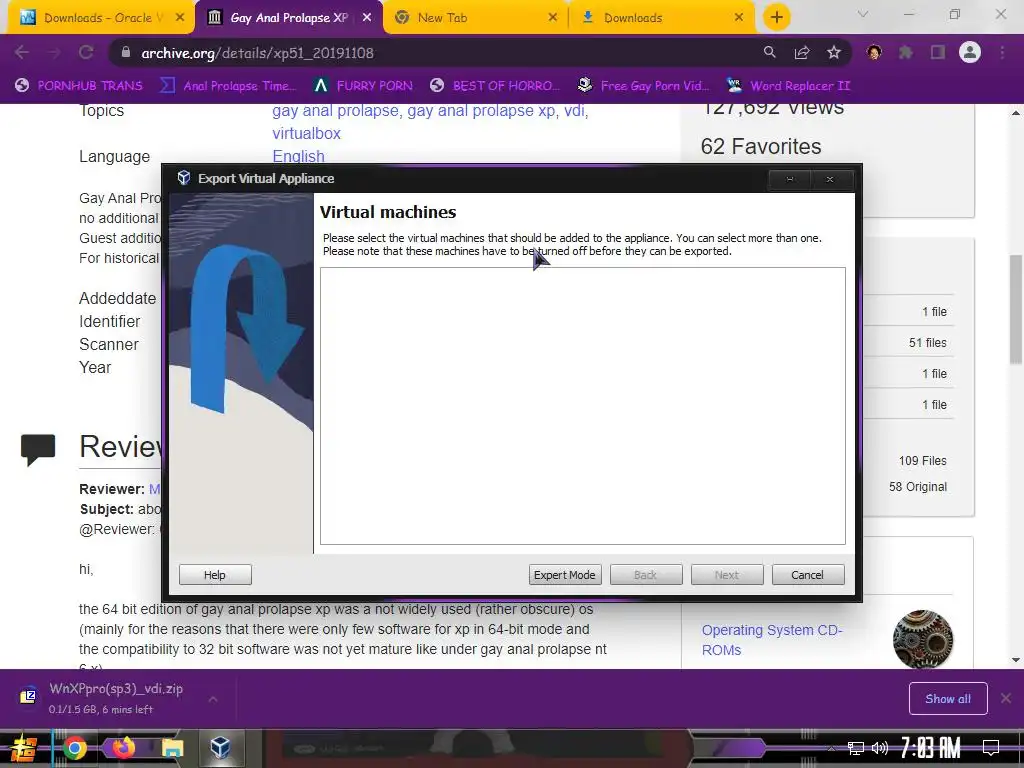Click the volume icon in system tray
The width and height of the screenshot is (1024, 768).
coord(880,748)
